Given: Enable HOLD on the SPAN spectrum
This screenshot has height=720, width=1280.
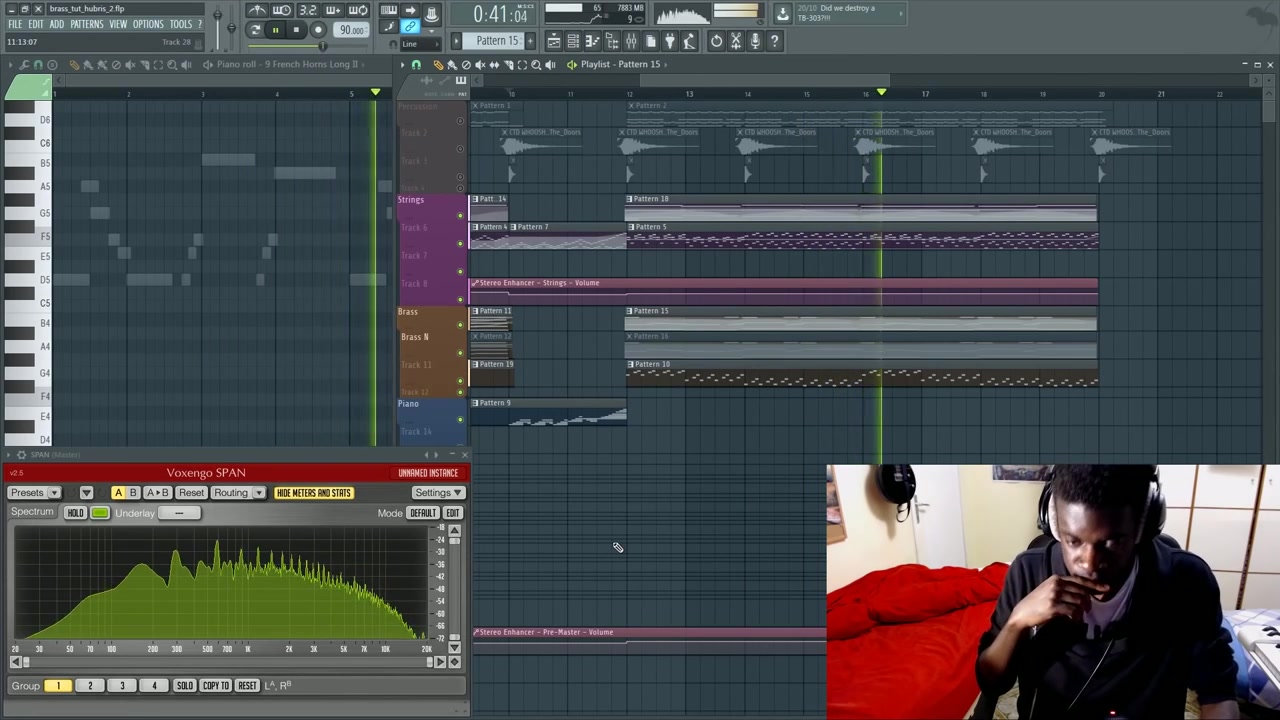Looking at the screenshot, I should pyautogui.click(x=75, y=512).
